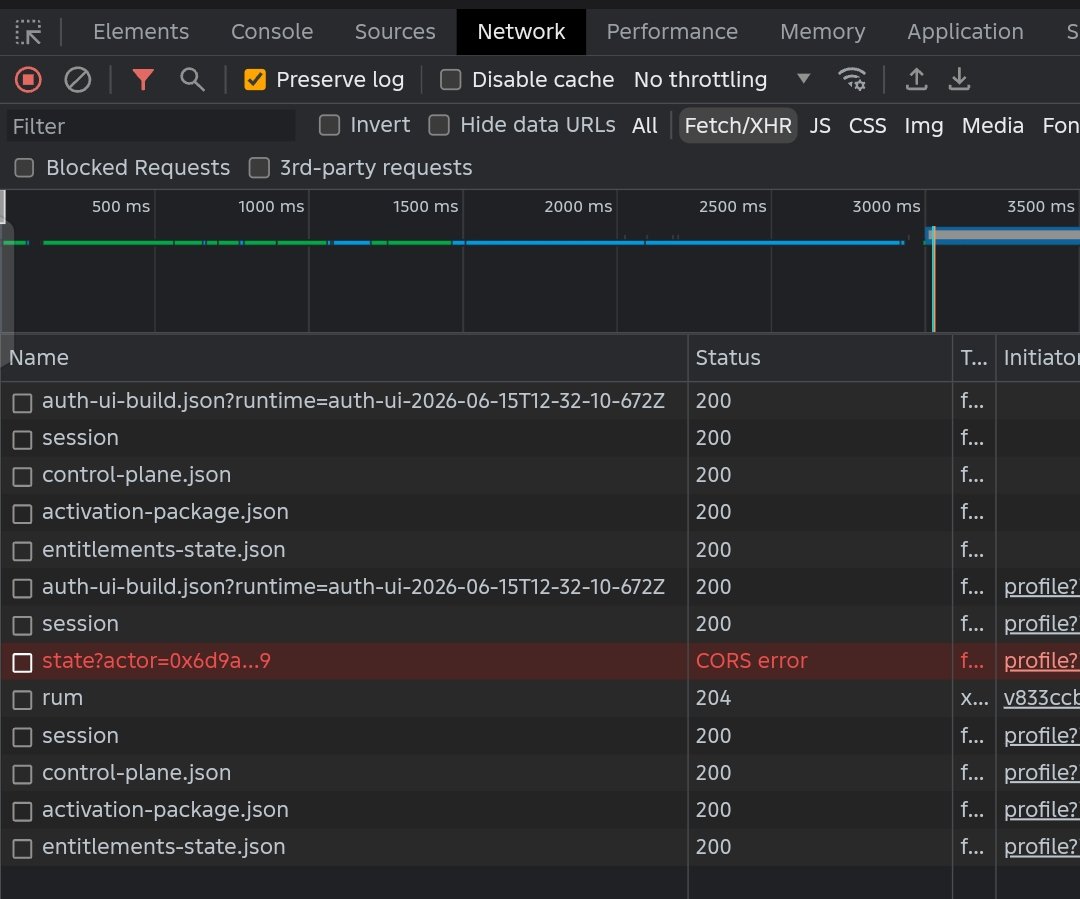Sort by the Initiator column header

(1040, 358)
